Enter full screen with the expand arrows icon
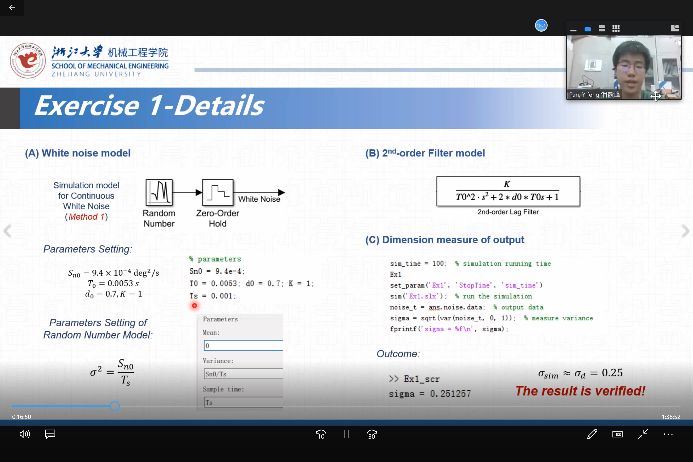The width and height of the screenshot is (693, 462). click(x=643, y=434)
